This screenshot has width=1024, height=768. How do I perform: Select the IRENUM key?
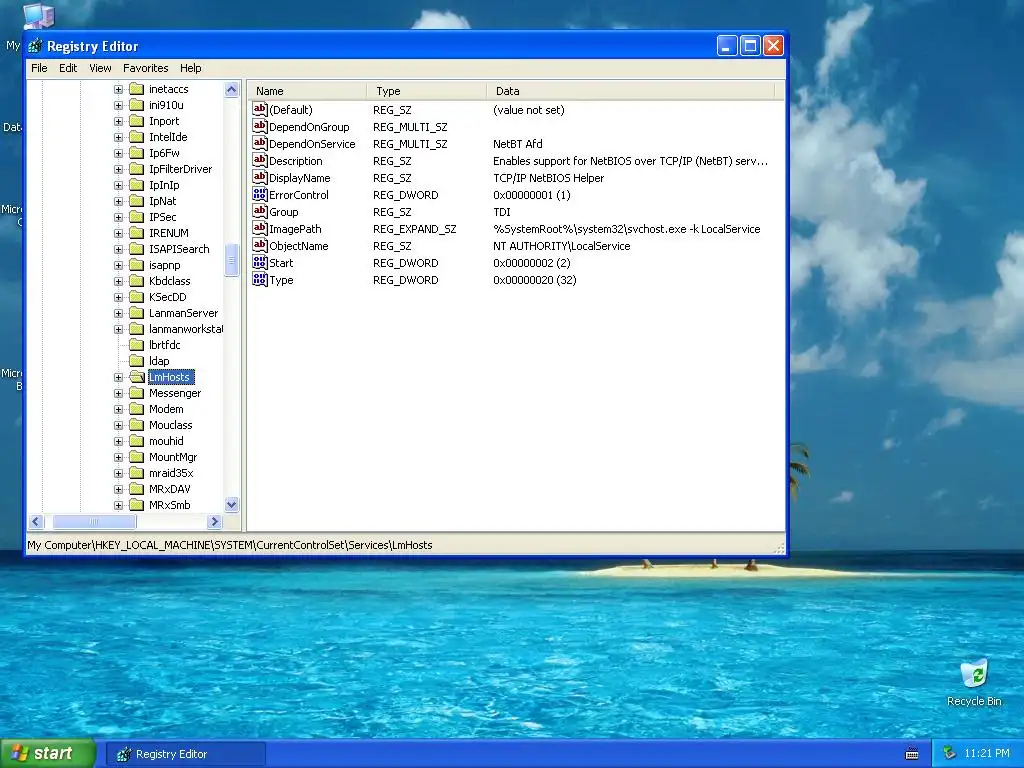(x=168, y=233)
